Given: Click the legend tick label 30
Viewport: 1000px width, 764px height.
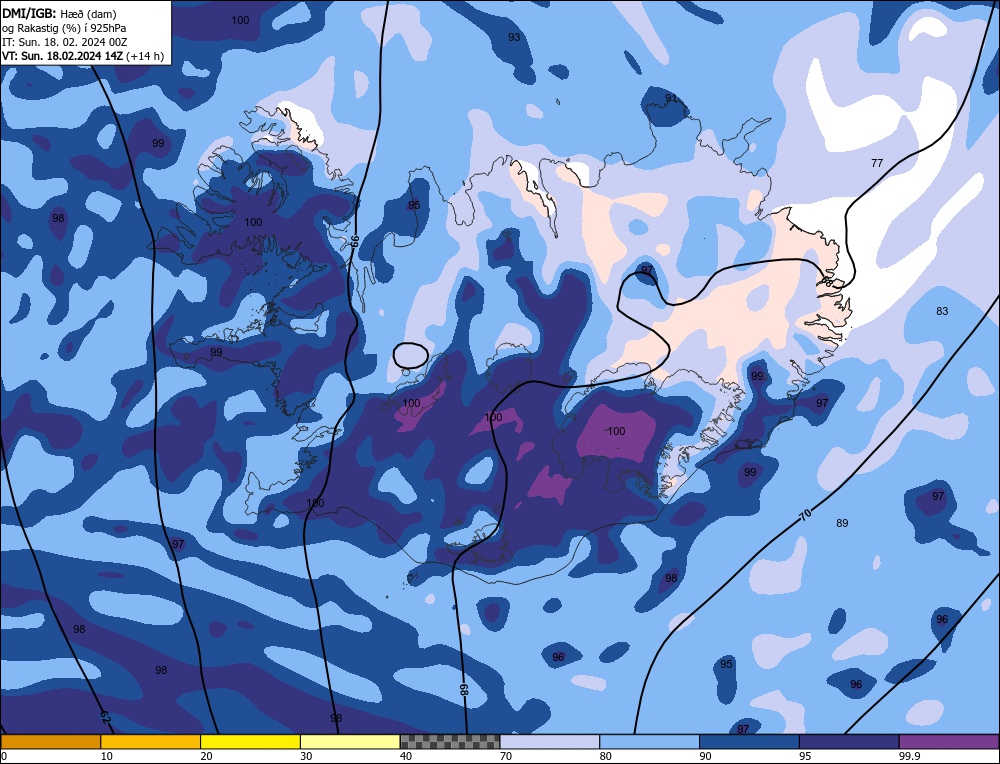Looking at the screenshot, I should point(306,756).
